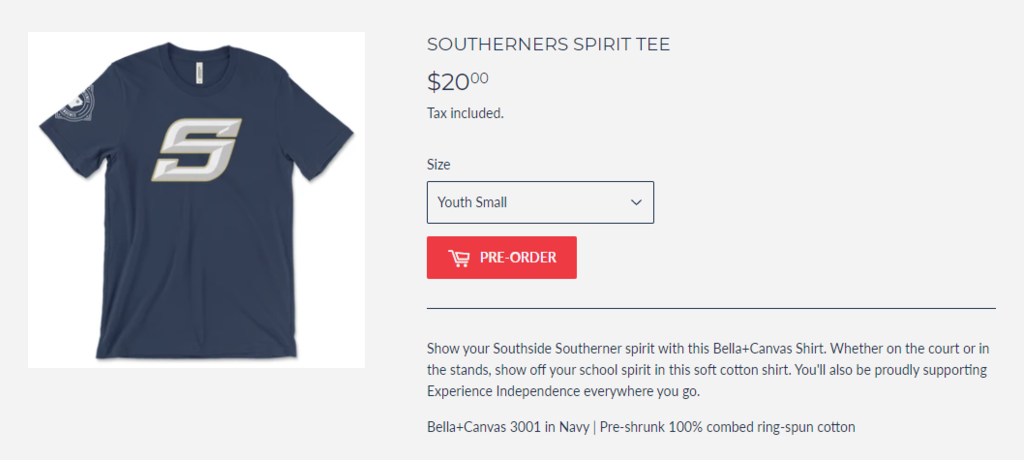Click the chevron arrow in the Size selector
The width and height of the screenshot is (1024, 460).
(636, 203)
